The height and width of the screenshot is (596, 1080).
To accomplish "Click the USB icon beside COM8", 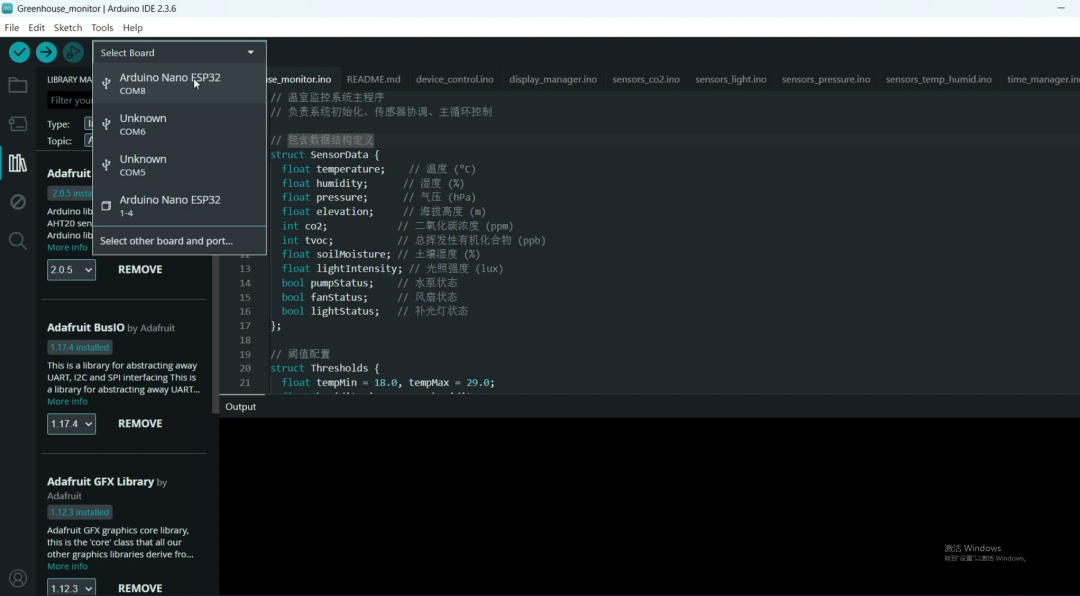I will point(106,83).
